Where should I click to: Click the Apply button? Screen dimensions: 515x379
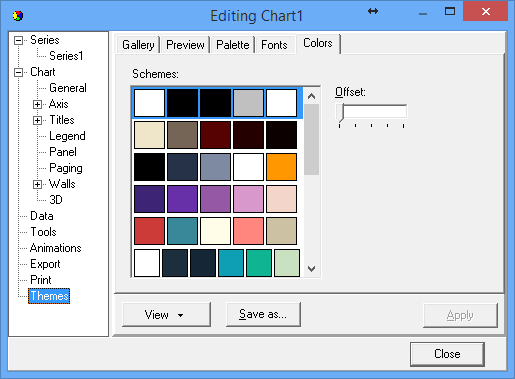click(x=460, y=315)
